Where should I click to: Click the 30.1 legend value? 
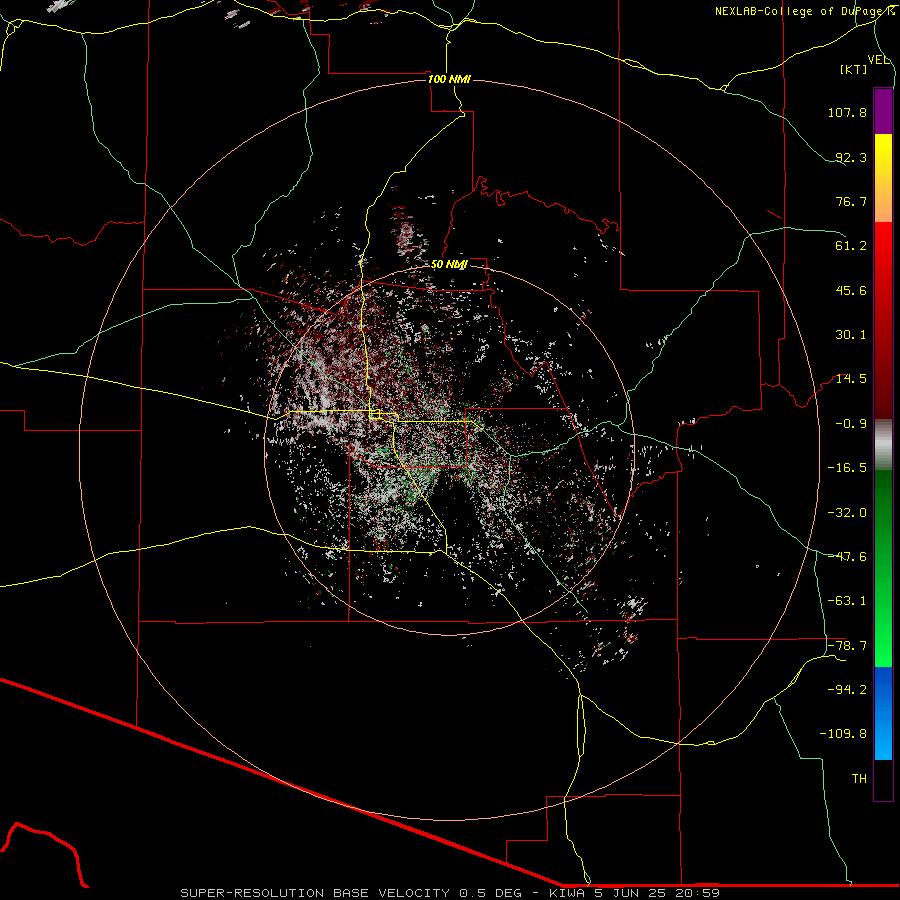[851, 335]
